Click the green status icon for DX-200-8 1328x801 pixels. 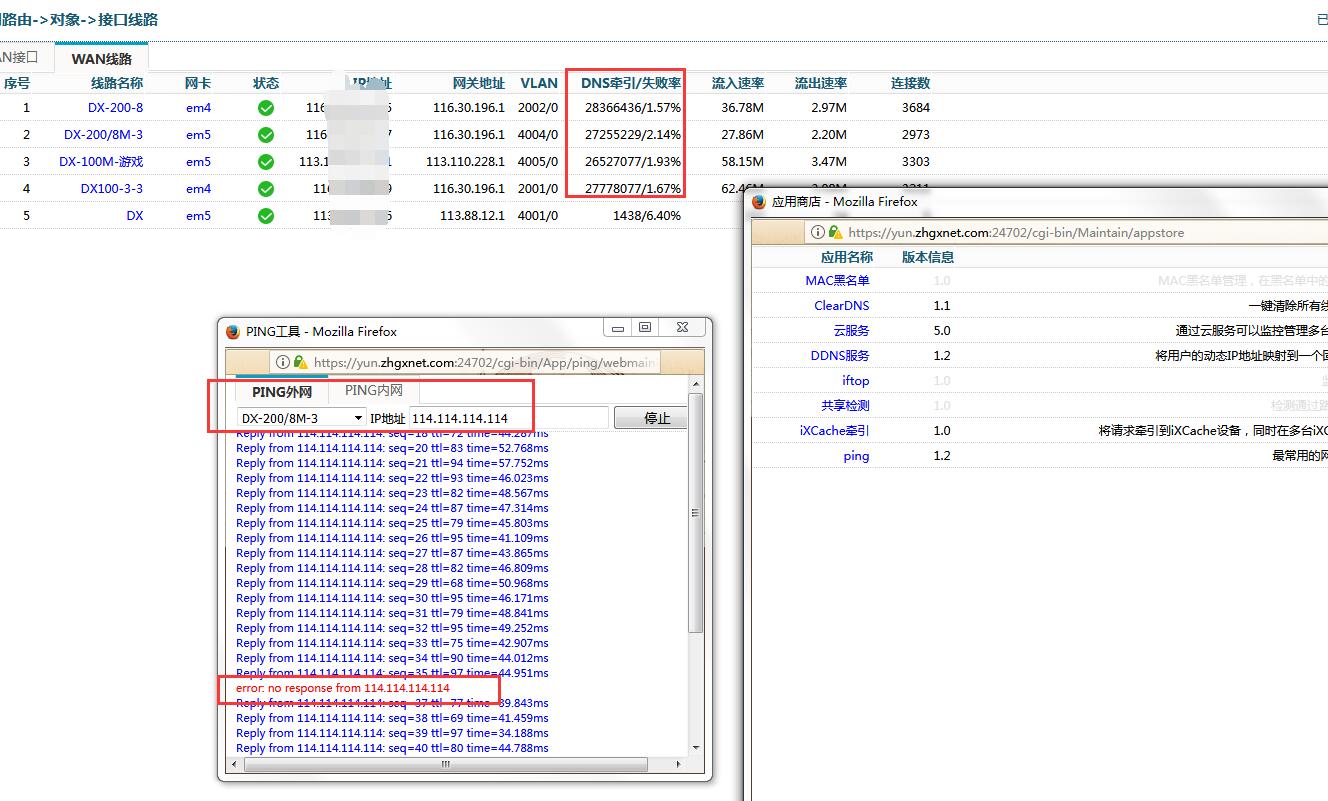(x=266, y=108)
